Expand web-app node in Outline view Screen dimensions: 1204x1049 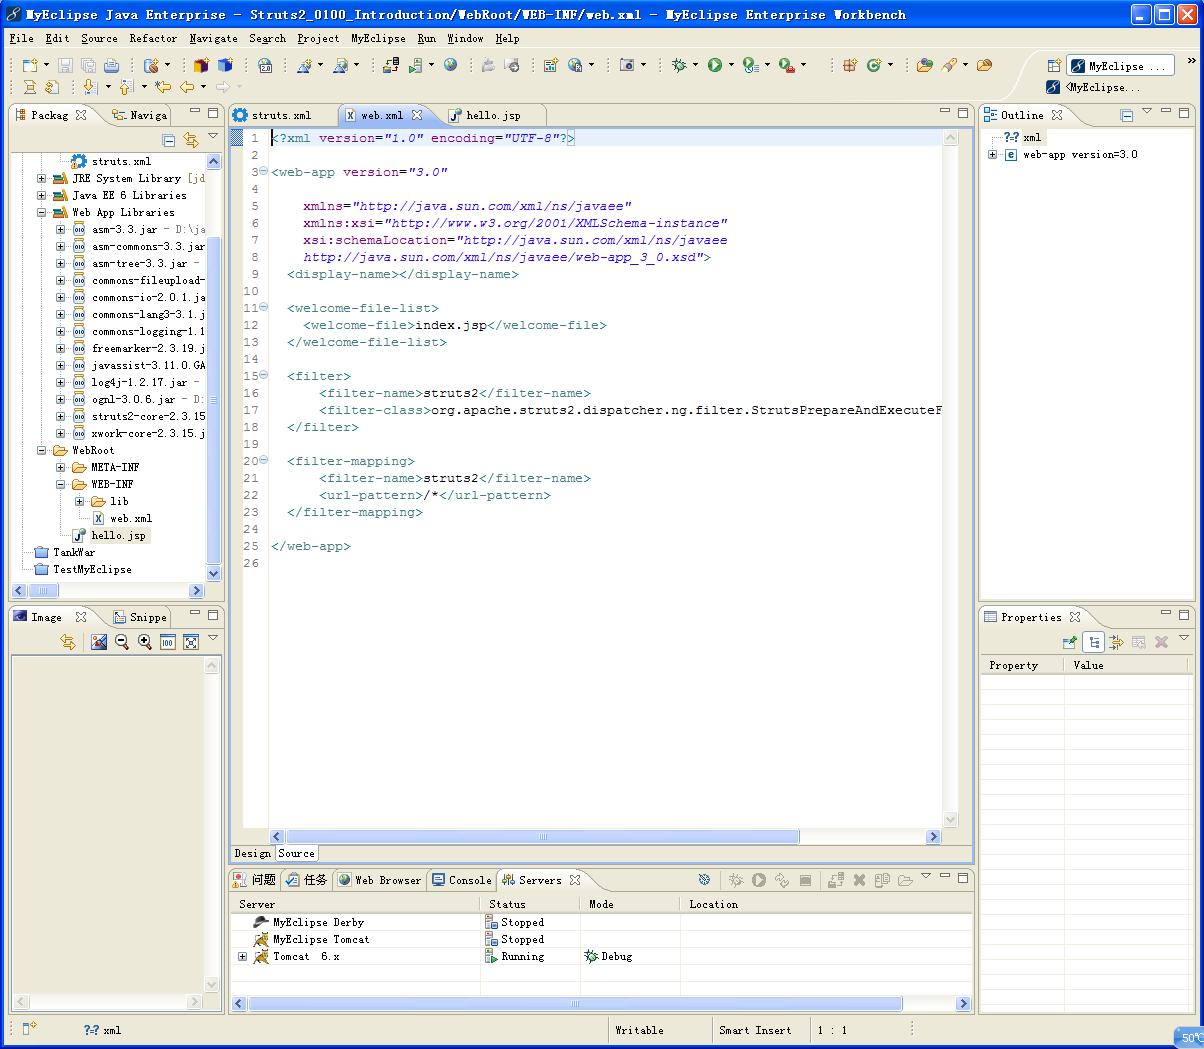pyautogui.click(x=992, y=155)
